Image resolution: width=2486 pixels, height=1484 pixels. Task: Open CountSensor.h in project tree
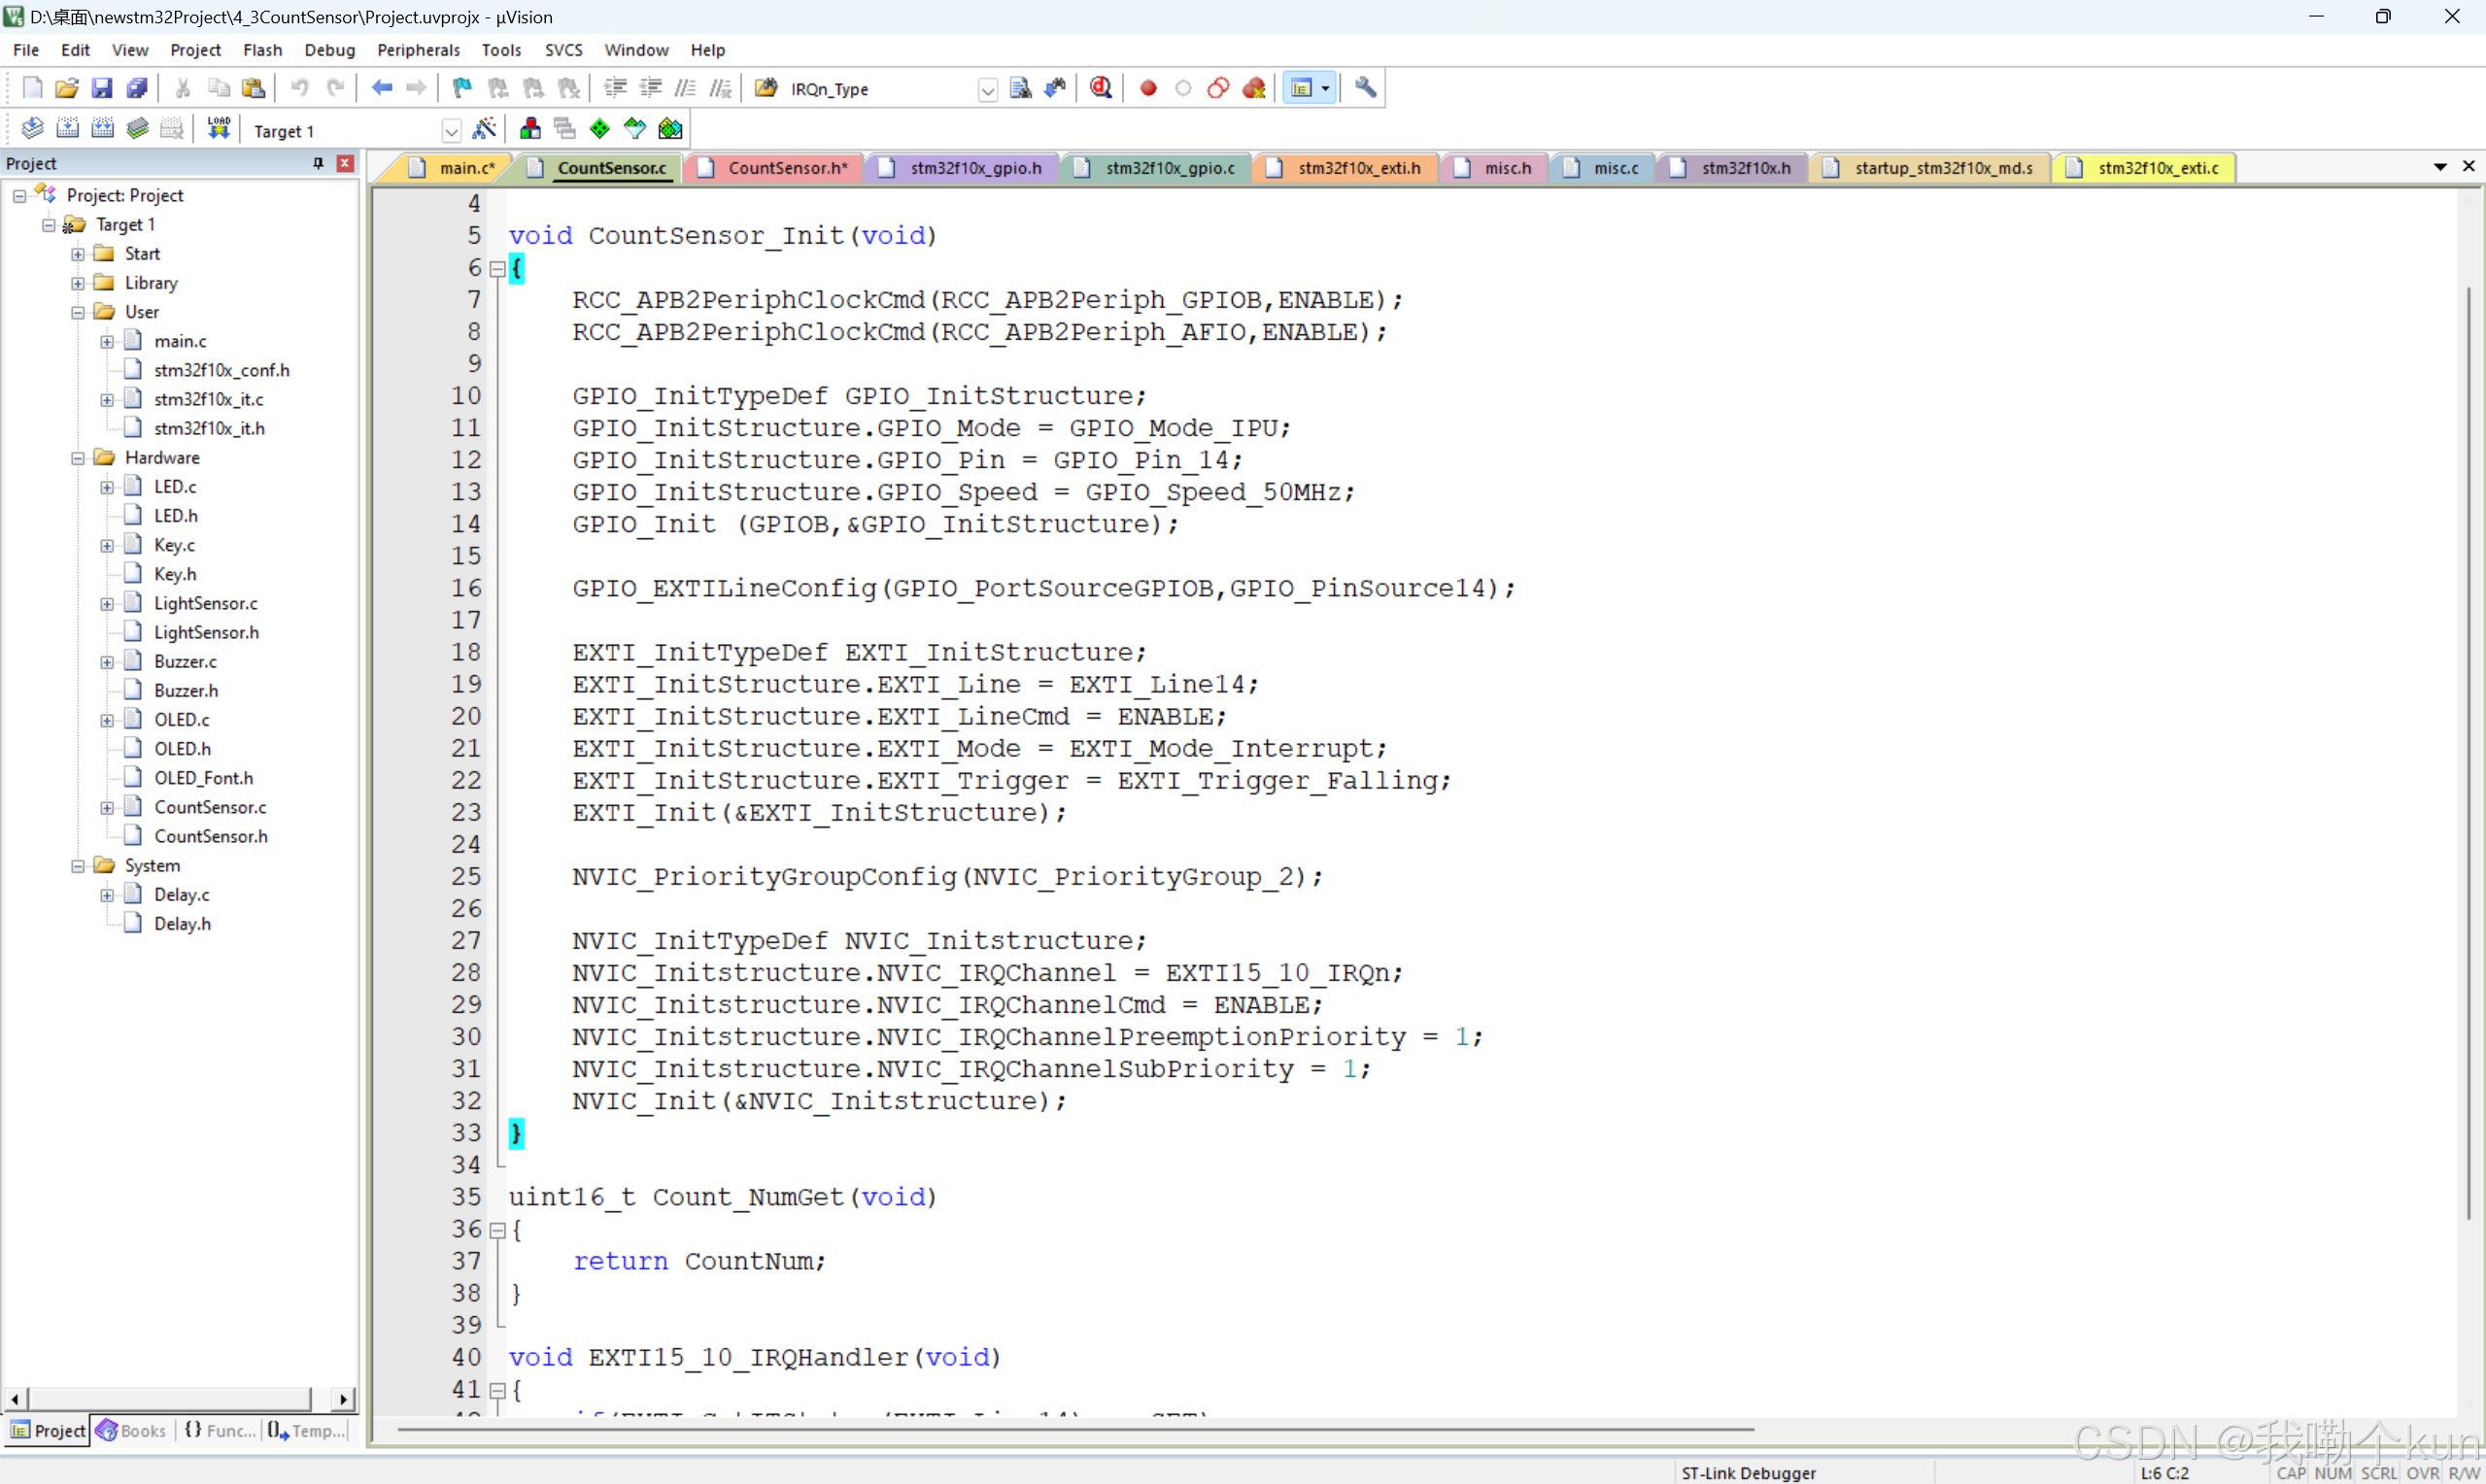point(210,836)
